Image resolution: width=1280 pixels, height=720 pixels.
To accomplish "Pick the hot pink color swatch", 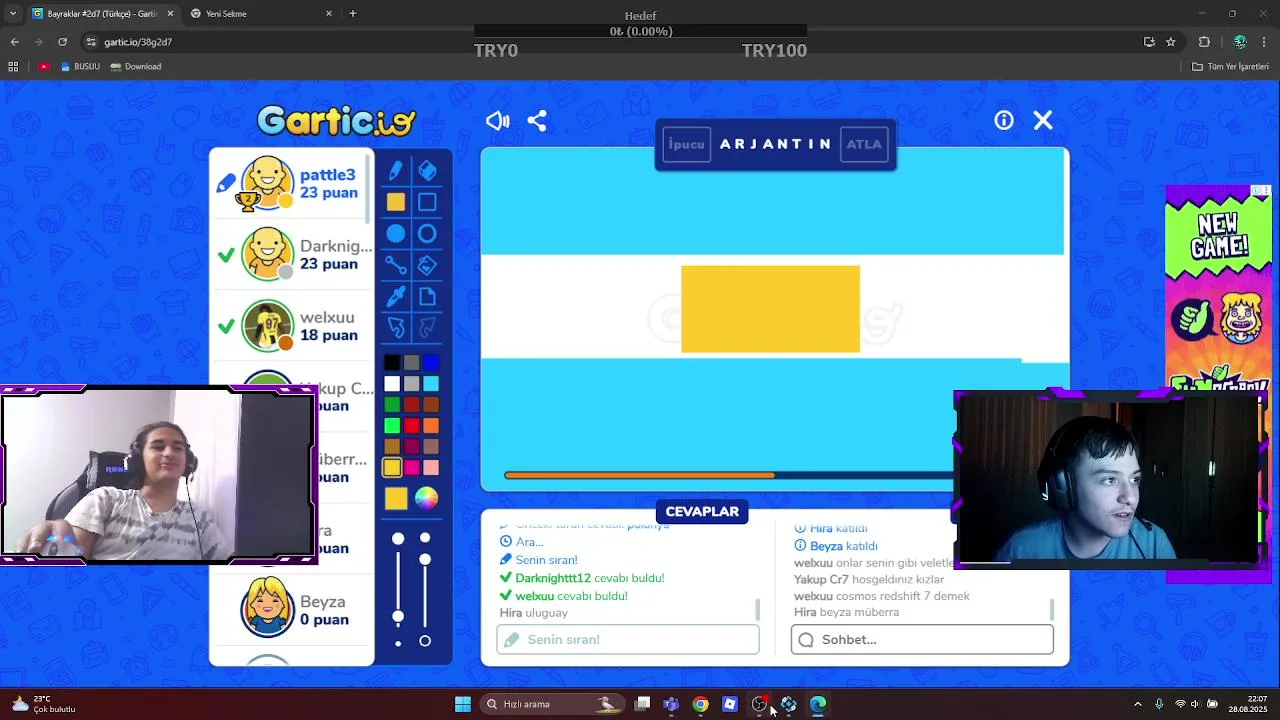I will click(411, 468).
